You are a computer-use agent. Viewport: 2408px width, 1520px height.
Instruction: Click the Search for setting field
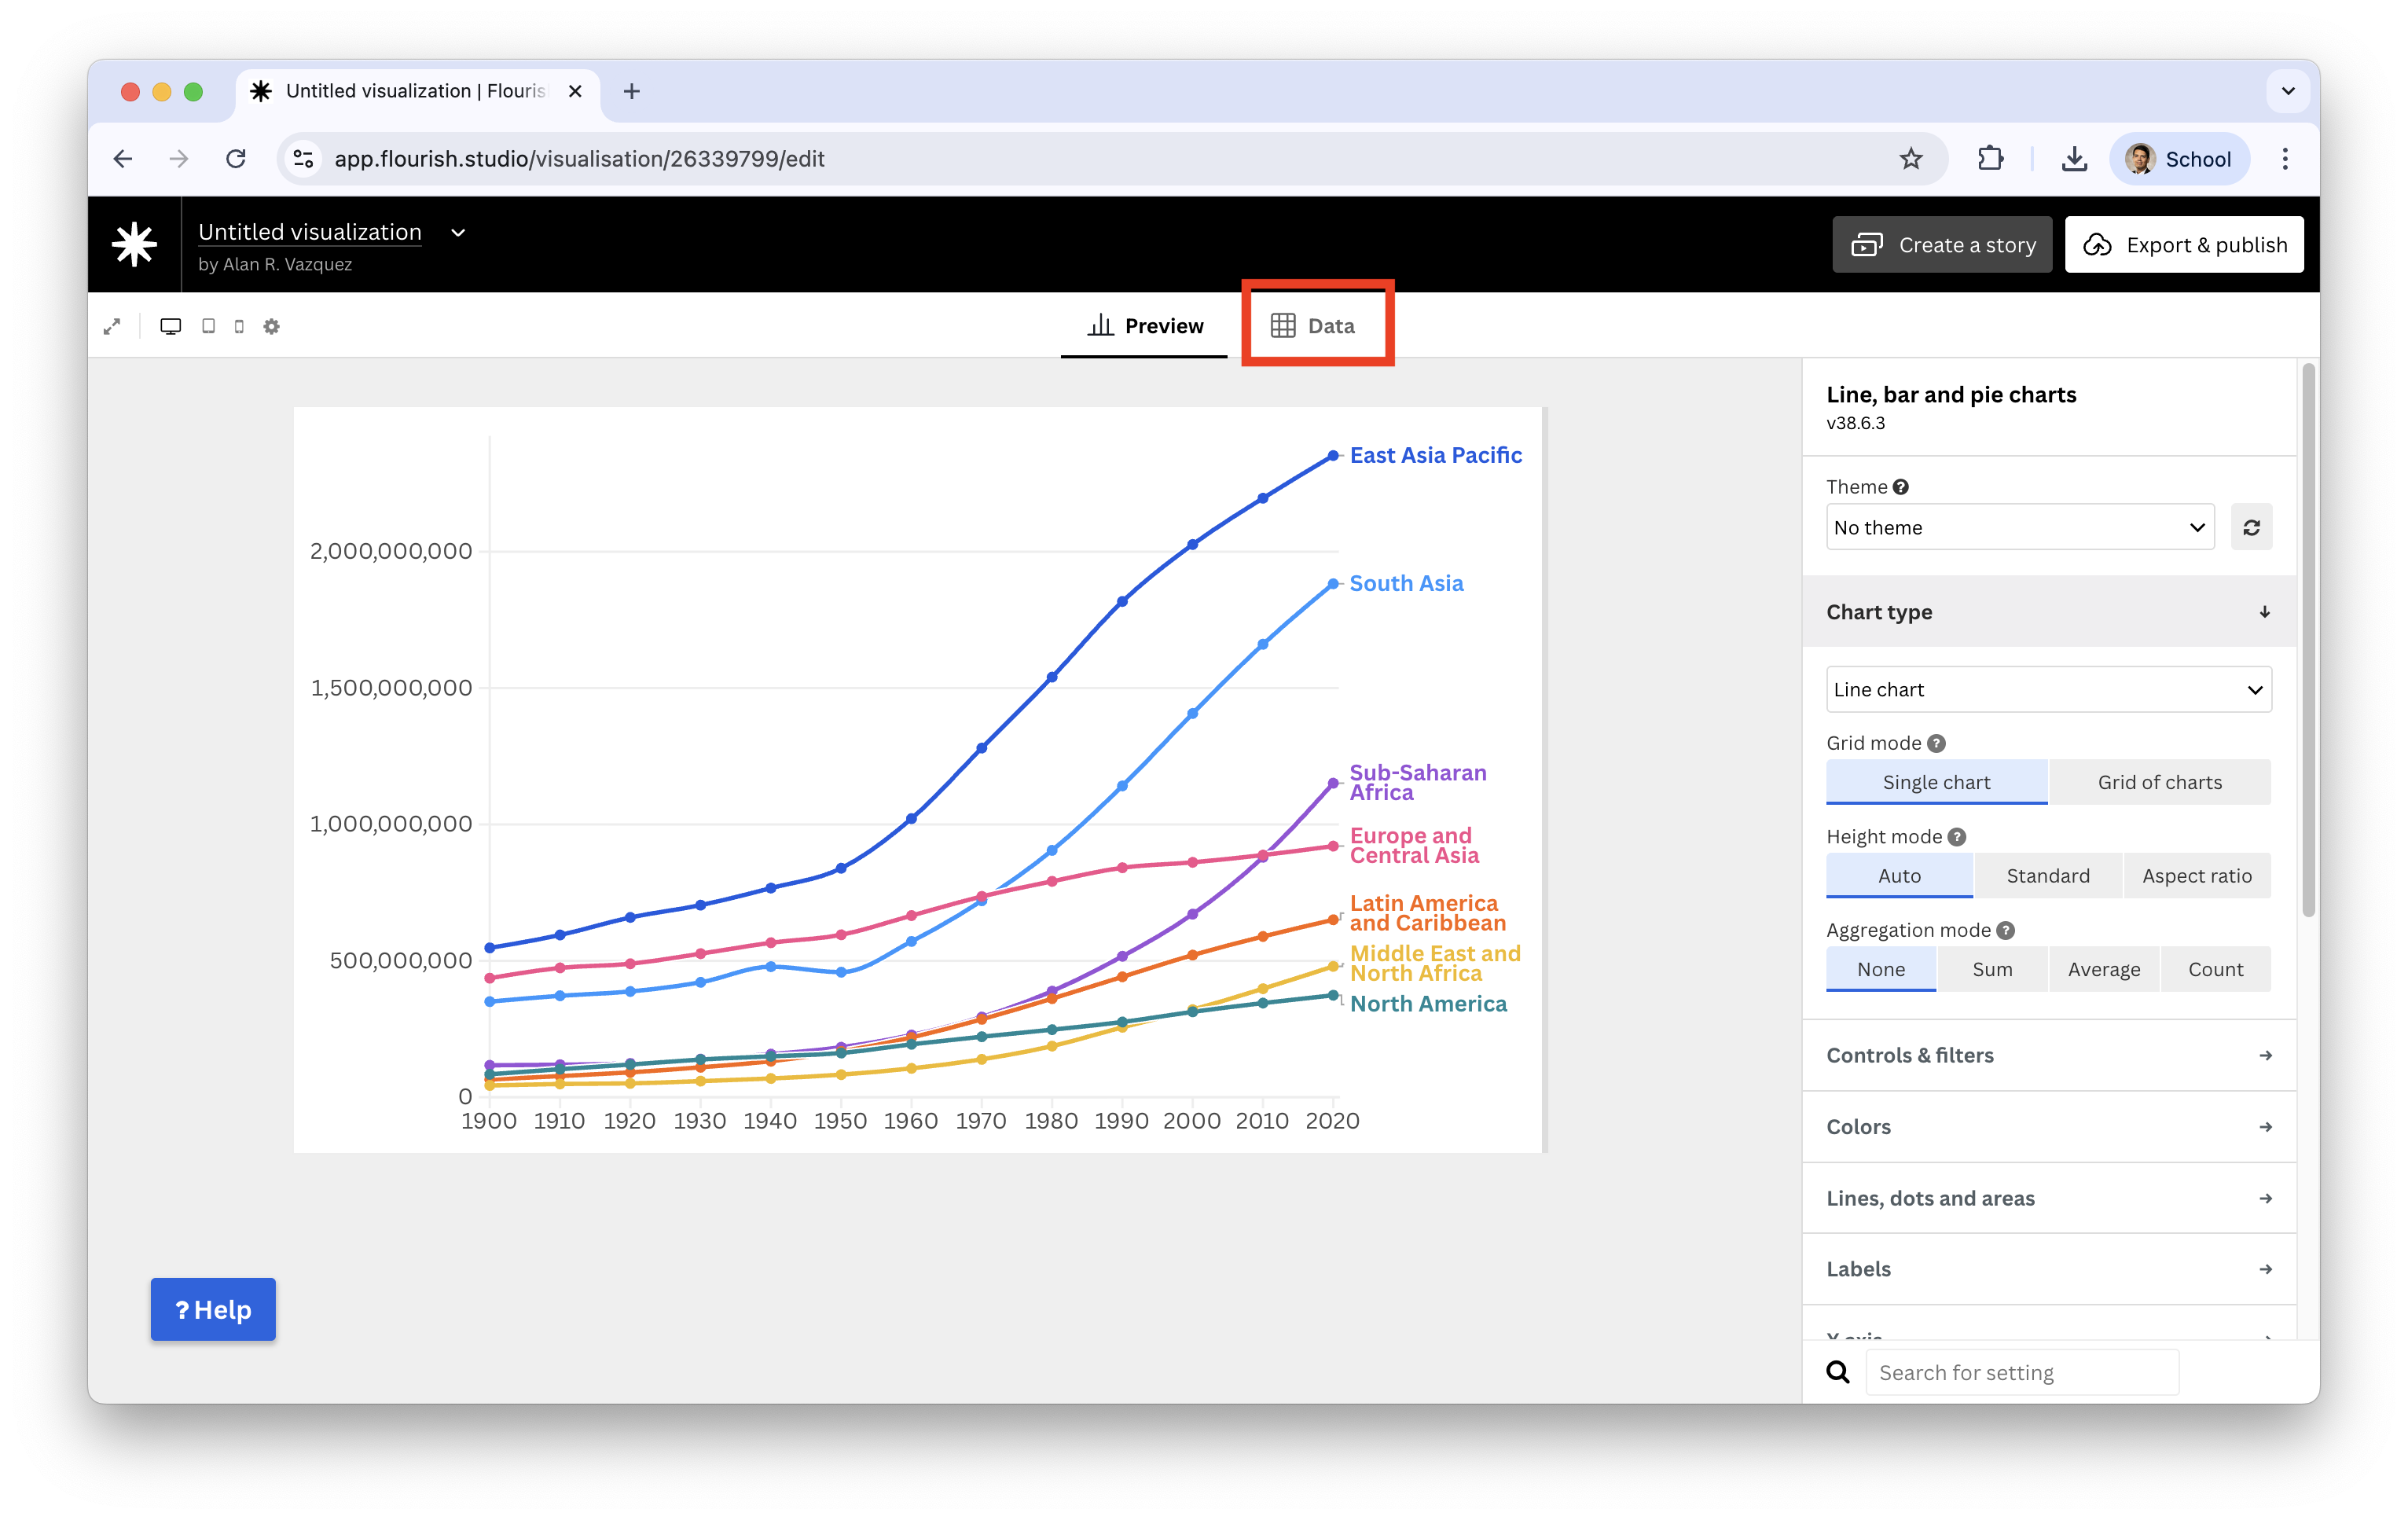(x=2021, y=1372)
